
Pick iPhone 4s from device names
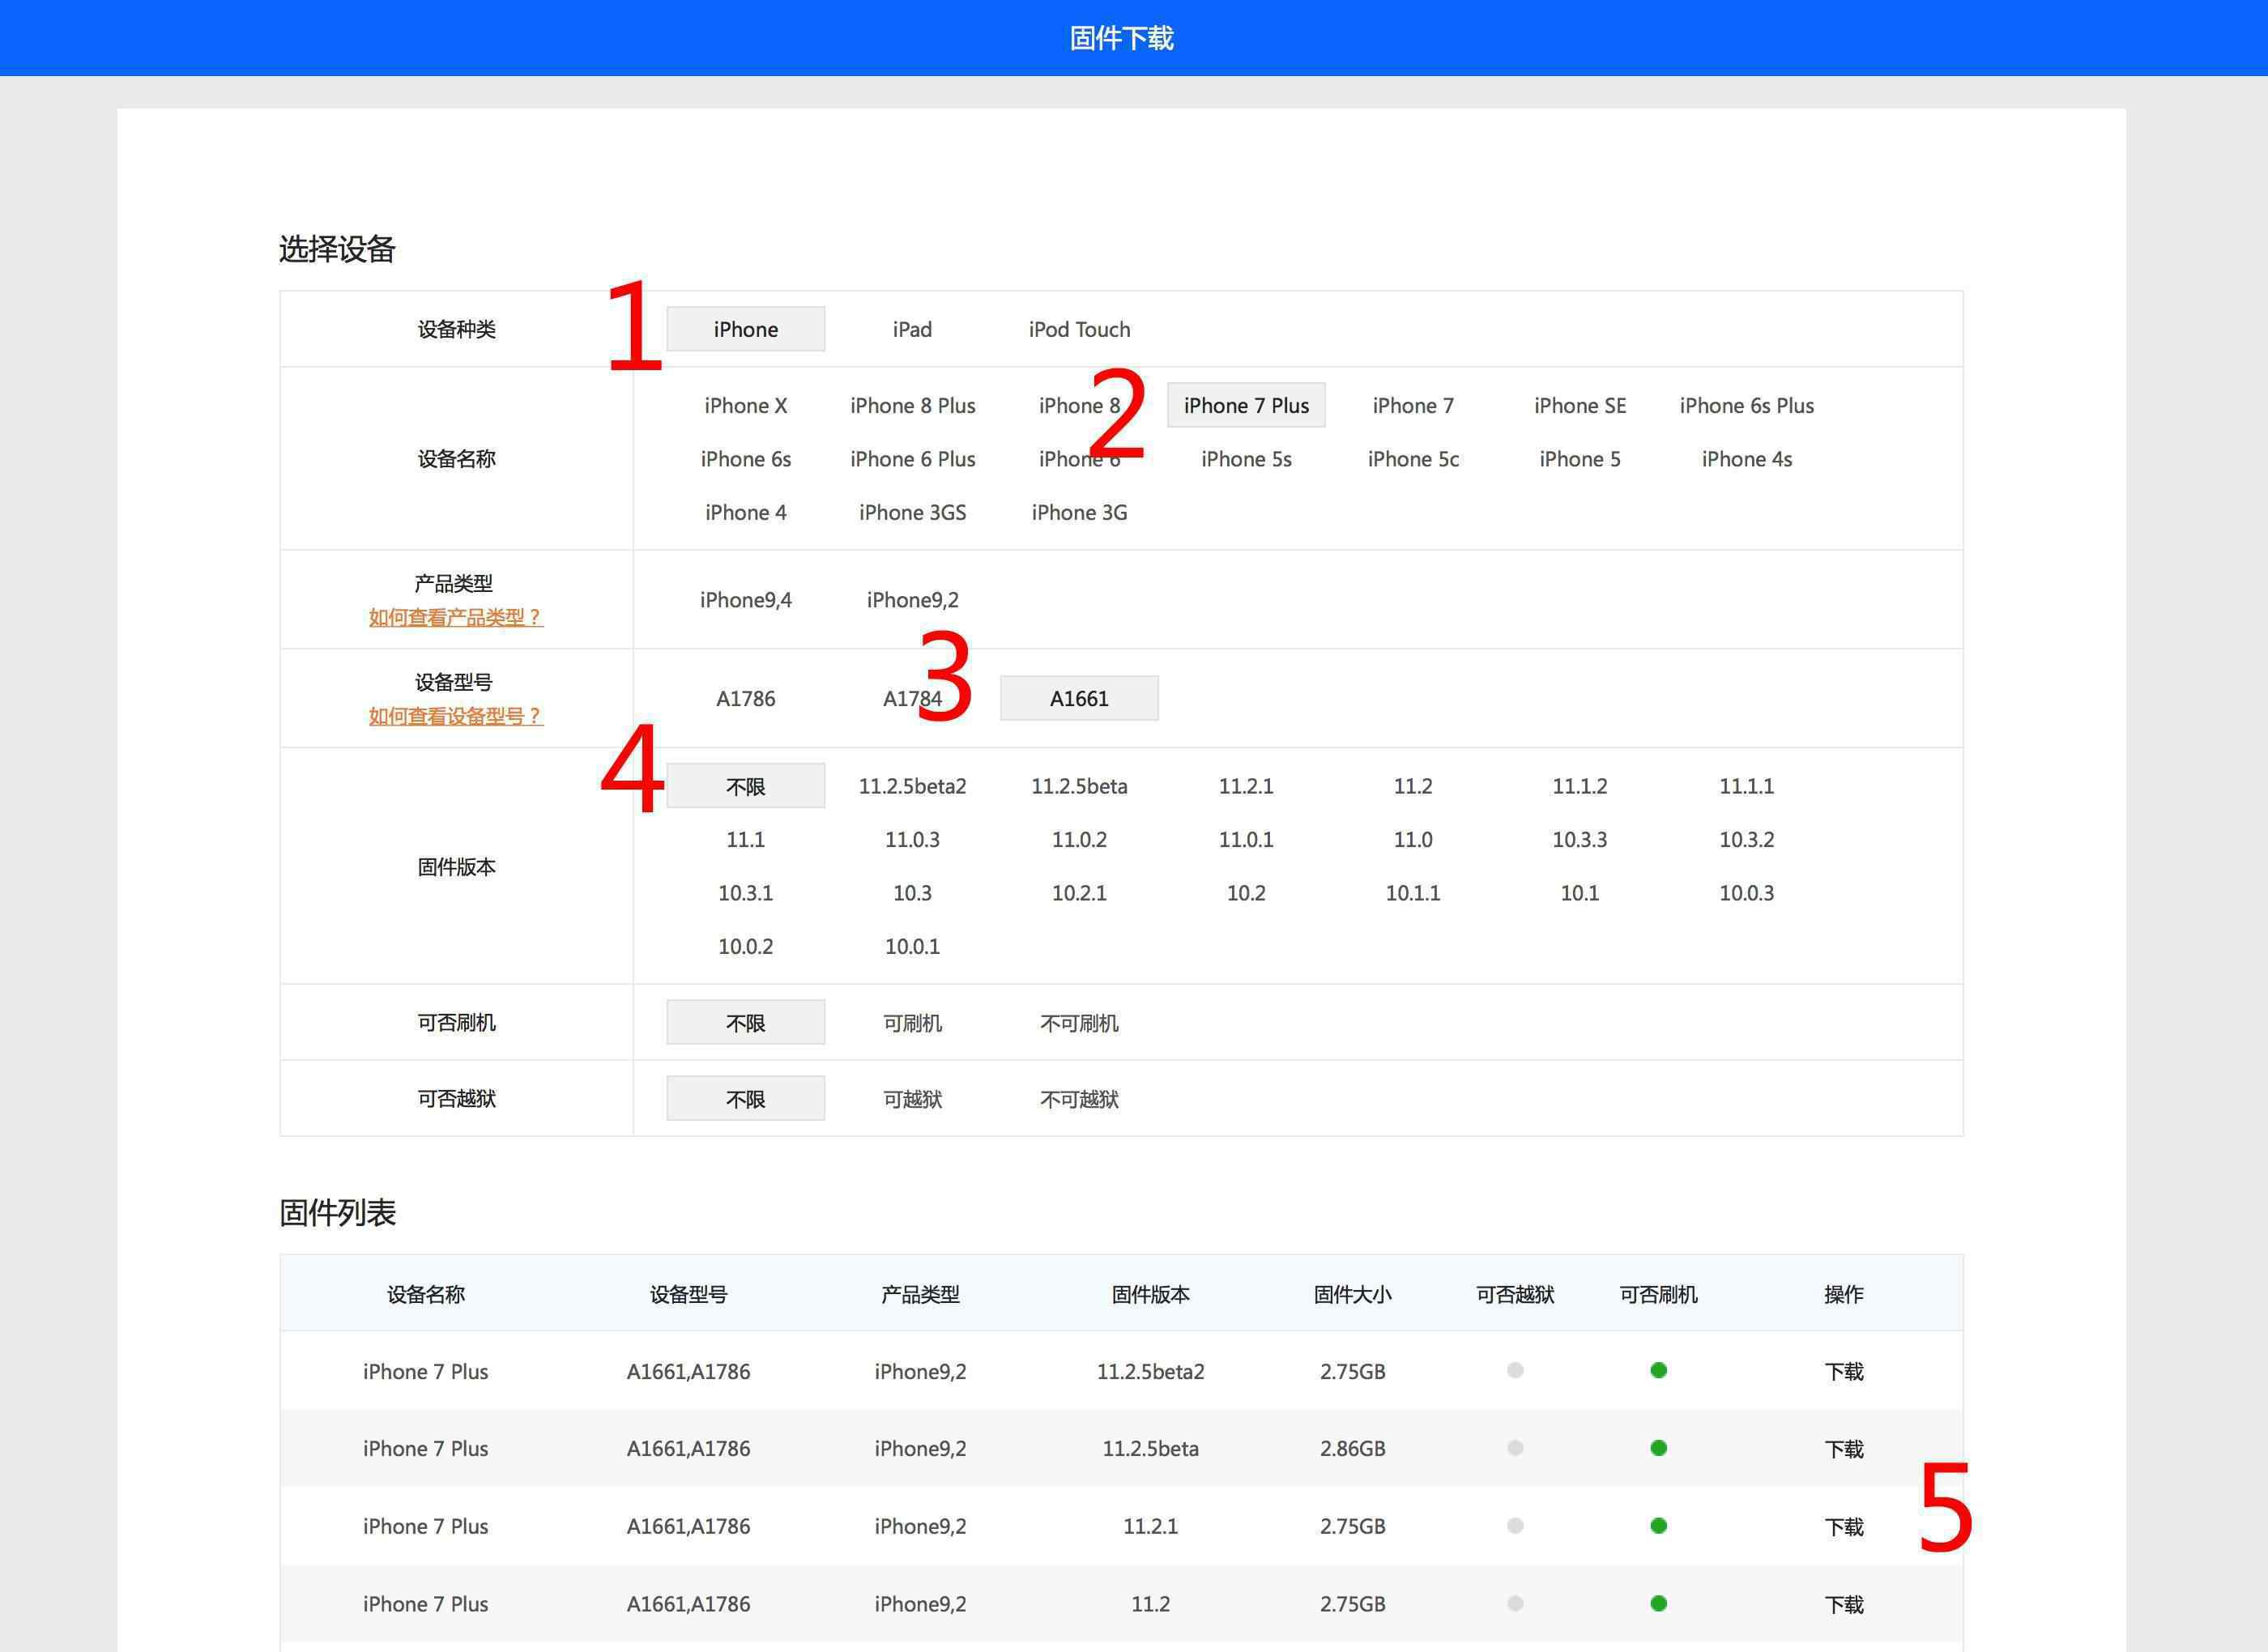1747,459
